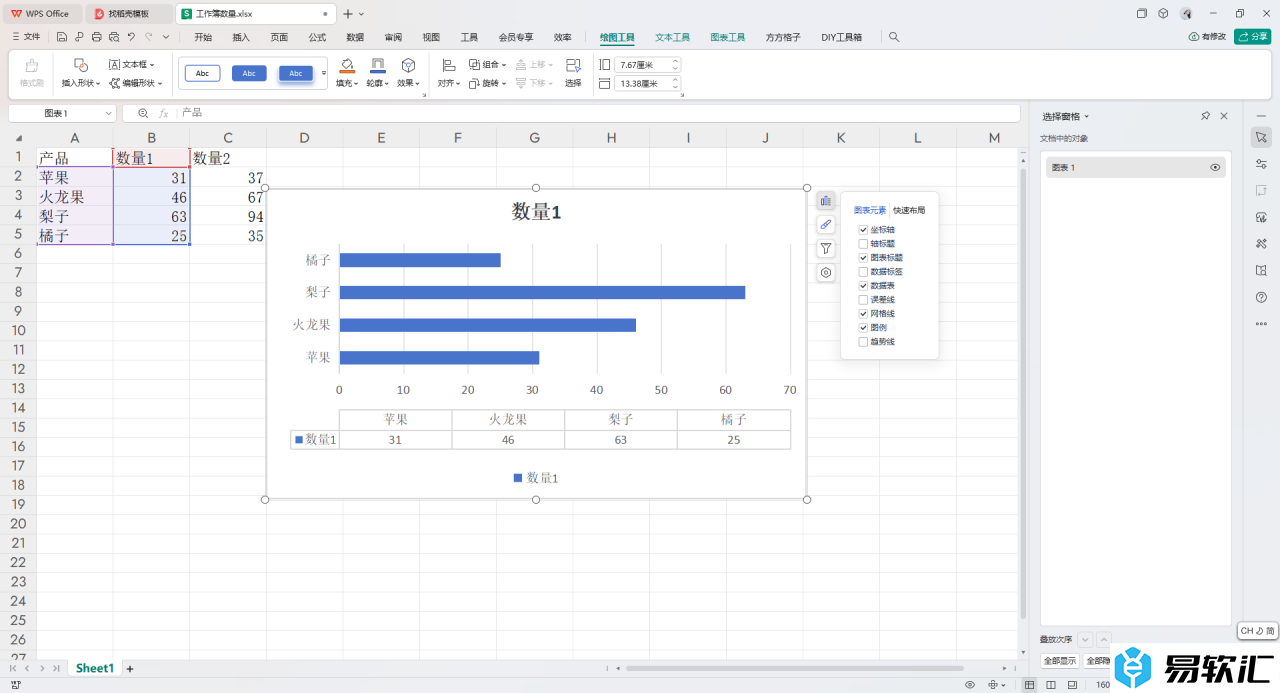
Task: Expand the 选择窗格 title dropdown
Action: tap(1087, 117)
